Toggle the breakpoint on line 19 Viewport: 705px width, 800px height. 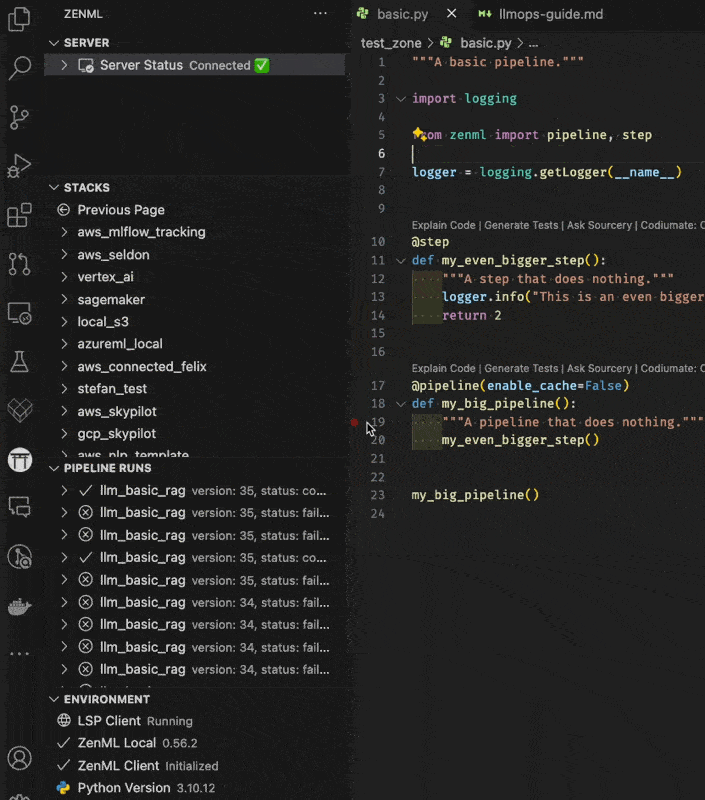click(355, 422)
